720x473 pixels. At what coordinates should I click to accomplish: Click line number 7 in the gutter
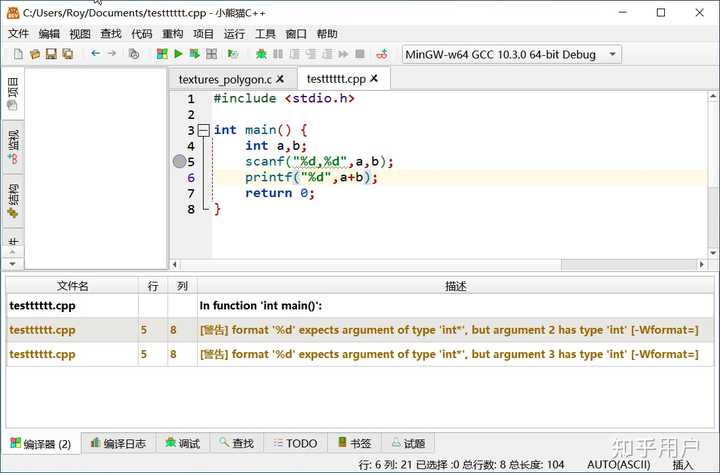191,193
